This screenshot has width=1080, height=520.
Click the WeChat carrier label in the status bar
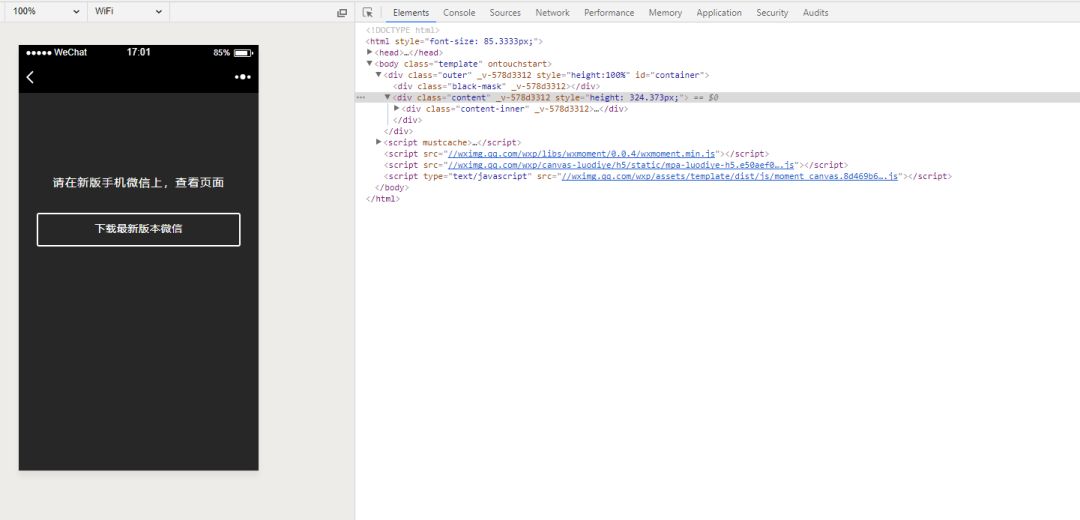[x=70, y=52]
